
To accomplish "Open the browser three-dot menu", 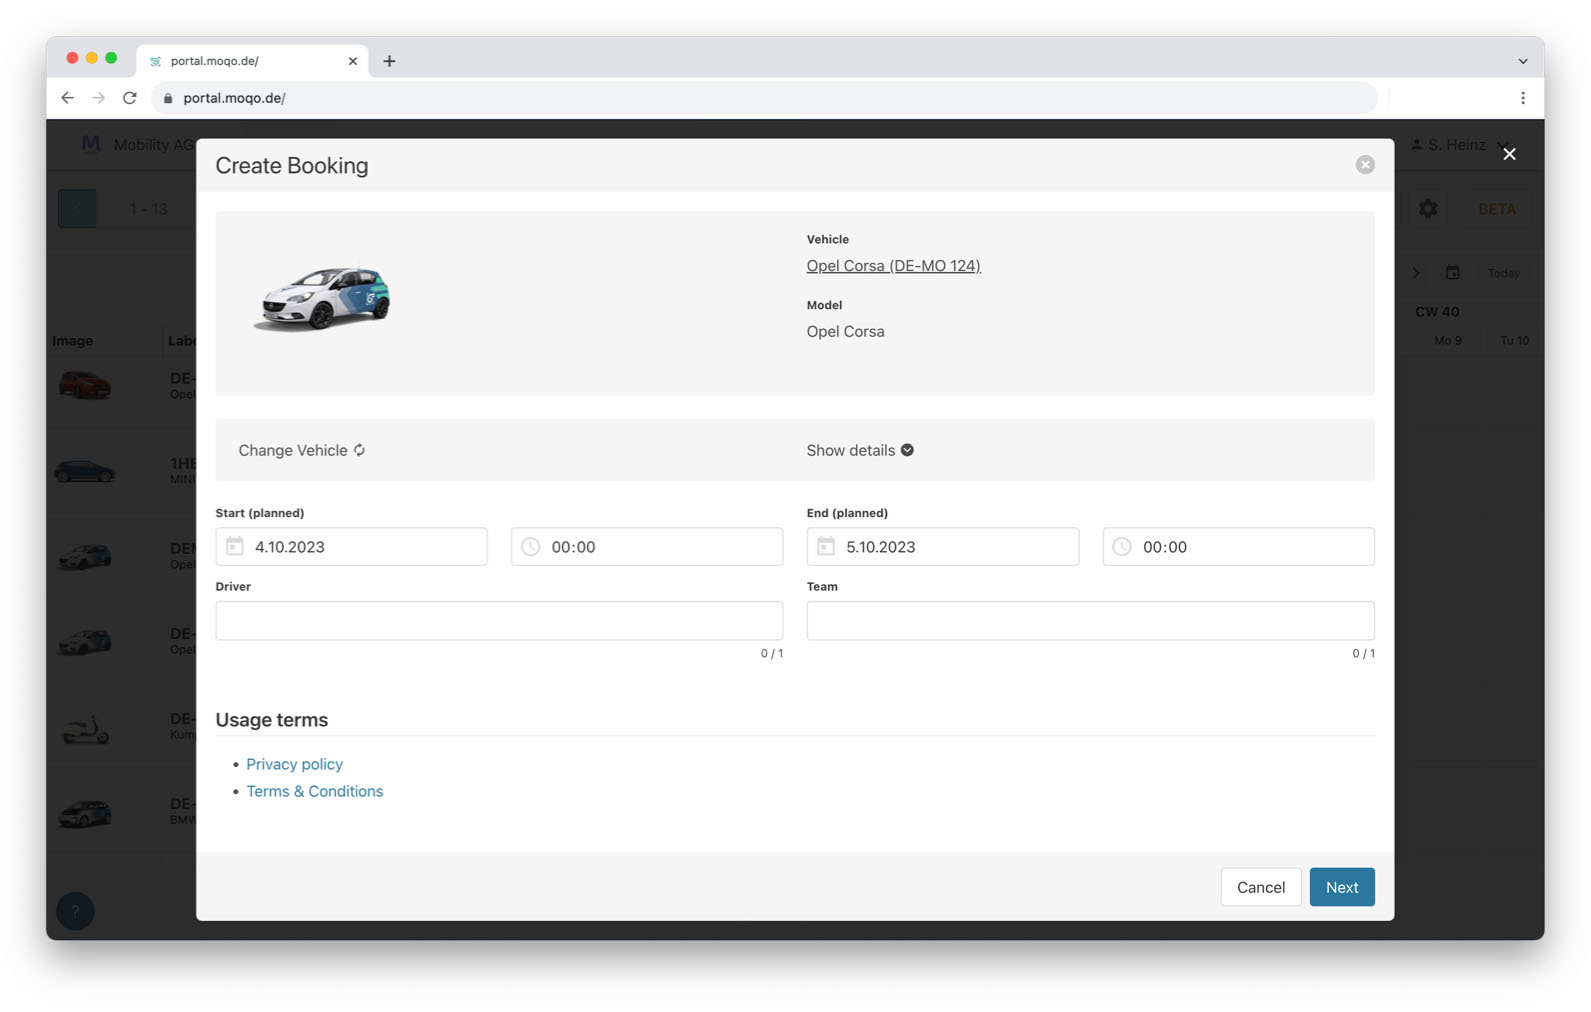I will click(x=1522, y=98).
